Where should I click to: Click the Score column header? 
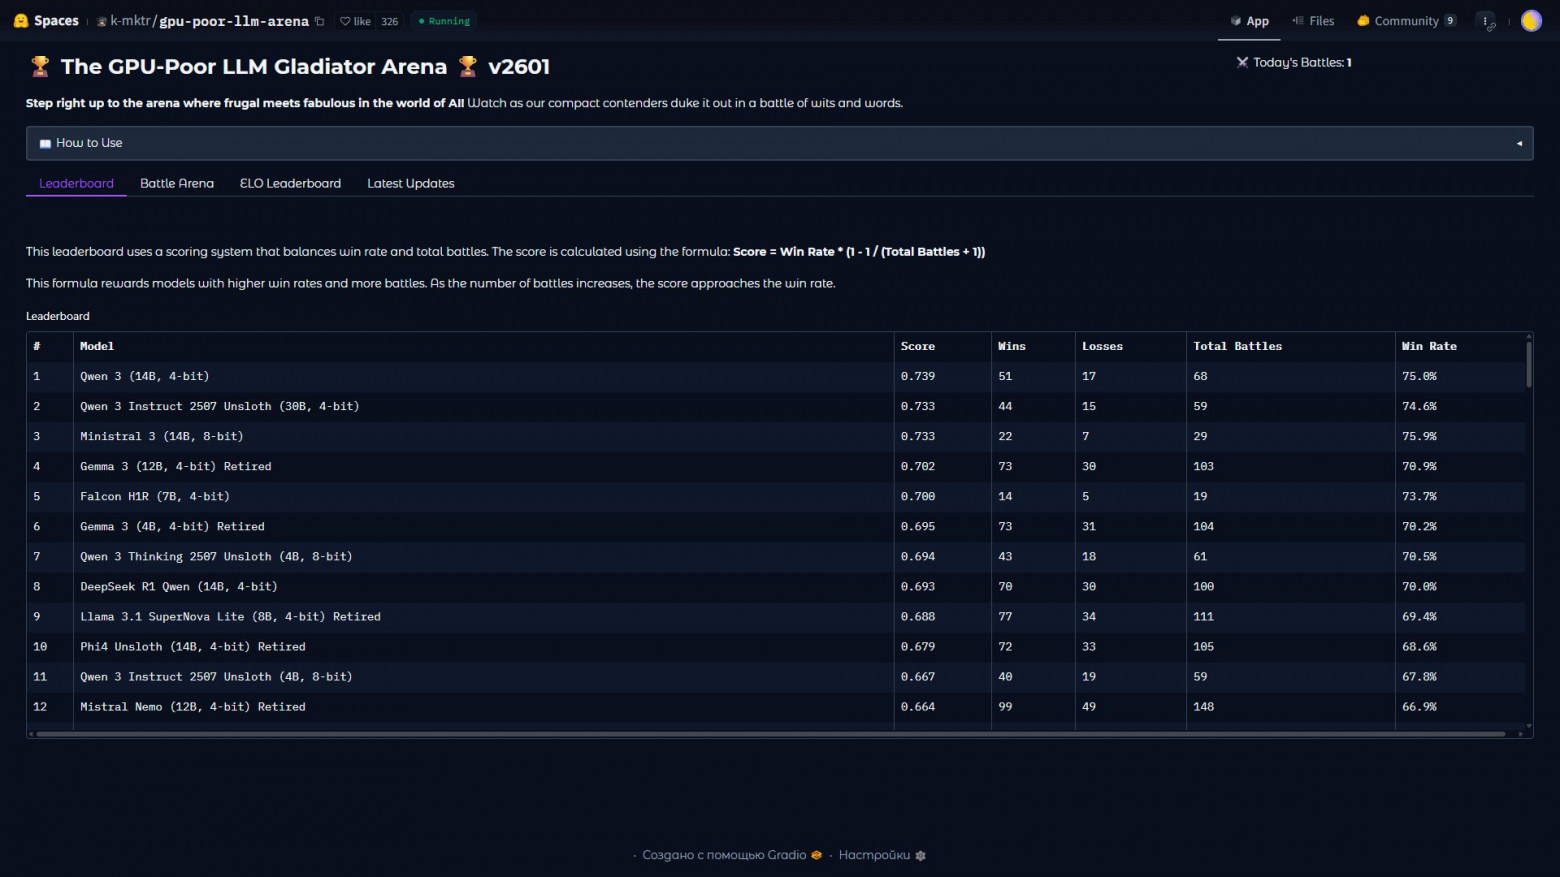tap(917, 346)
